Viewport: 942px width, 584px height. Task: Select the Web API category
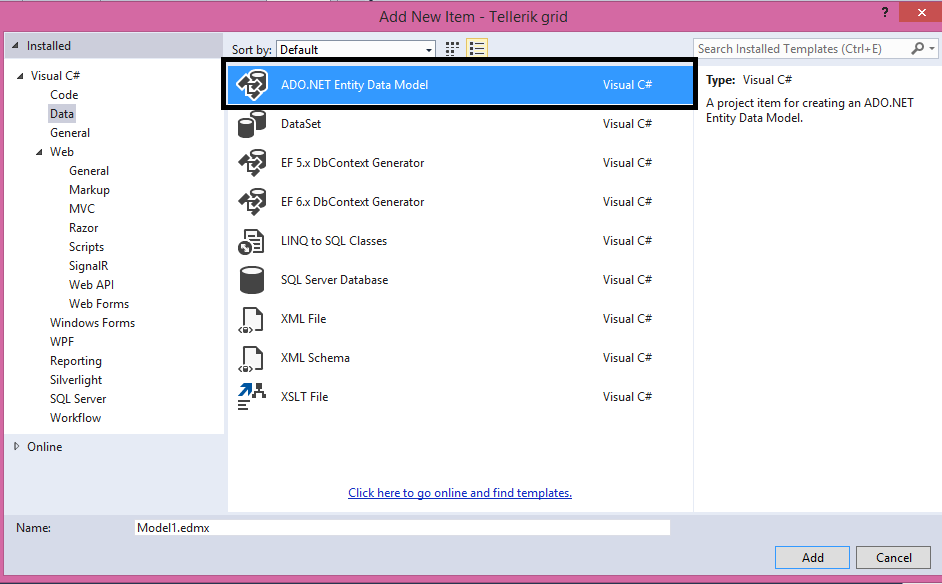(x=91, y=285)
